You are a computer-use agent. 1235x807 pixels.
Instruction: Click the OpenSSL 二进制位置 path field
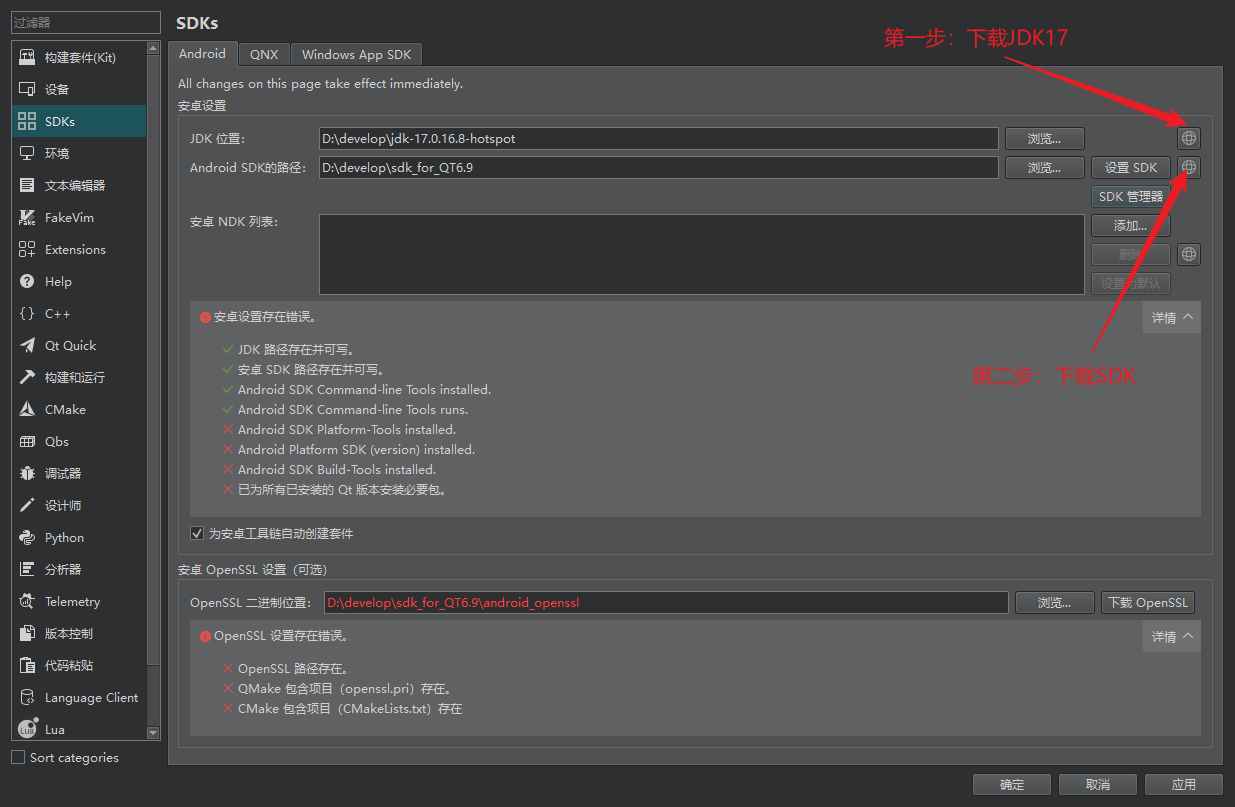pos(667,602)
